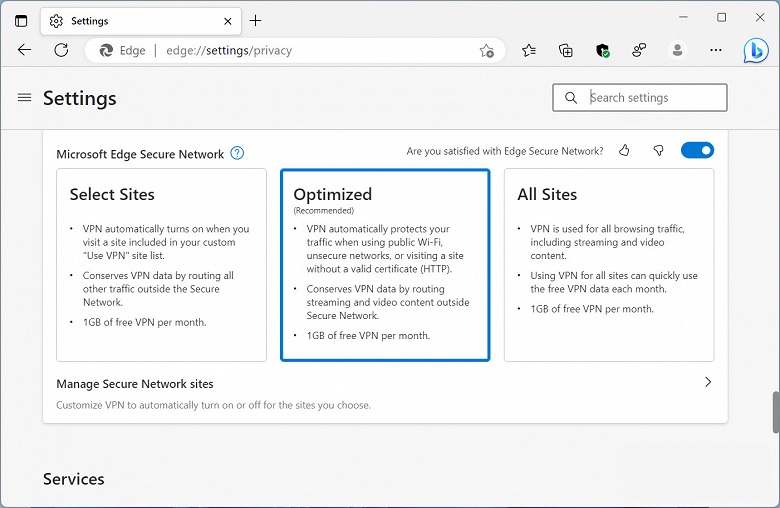Open the Favorites list icon
Image resolution: width=780 pixels, height=508 pixels.
(529, 50)
